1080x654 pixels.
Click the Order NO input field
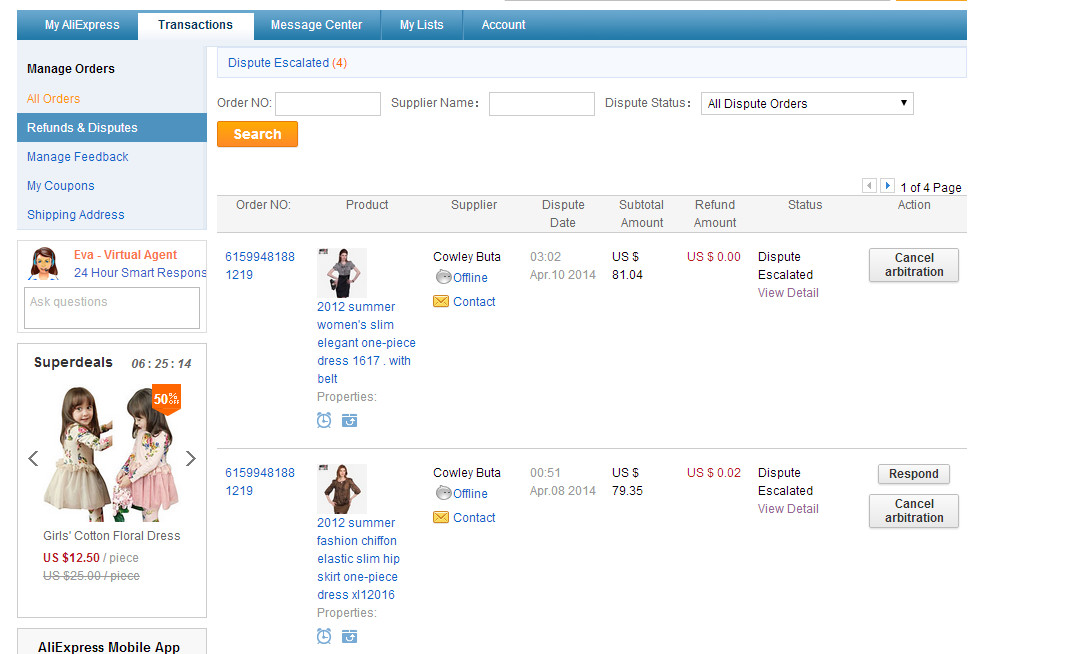328,104
